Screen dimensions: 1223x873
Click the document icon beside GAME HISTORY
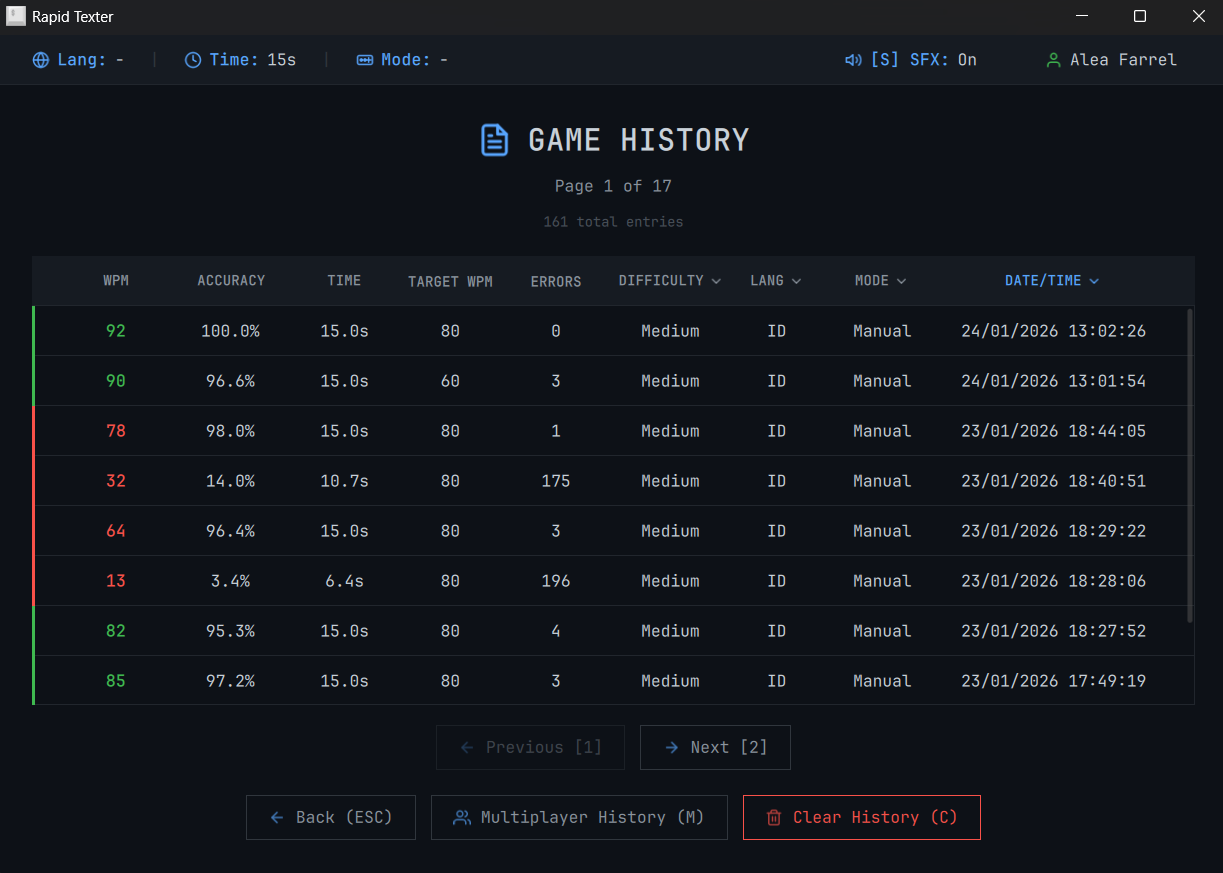(495, 140)
